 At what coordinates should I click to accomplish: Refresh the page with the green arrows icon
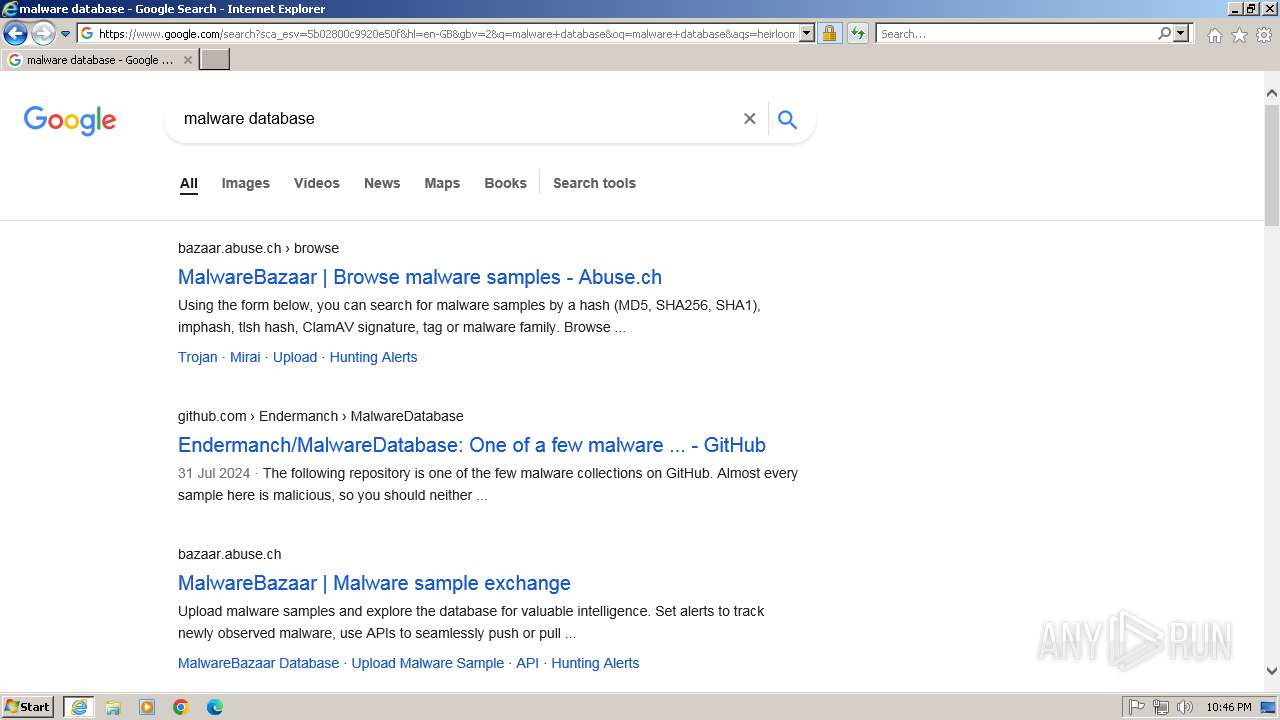[x=858, y=34]
